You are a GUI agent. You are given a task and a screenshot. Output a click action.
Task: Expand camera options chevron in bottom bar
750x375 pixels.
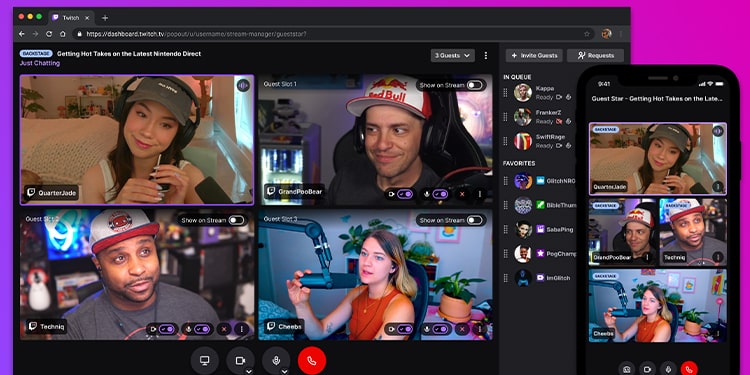tap(249, 371)
